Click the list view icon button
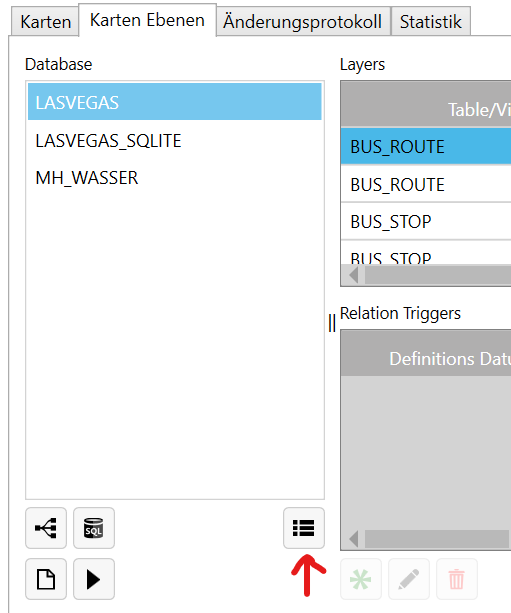The height and width of the screenshot is (613, 511). [x=304, y=528]
